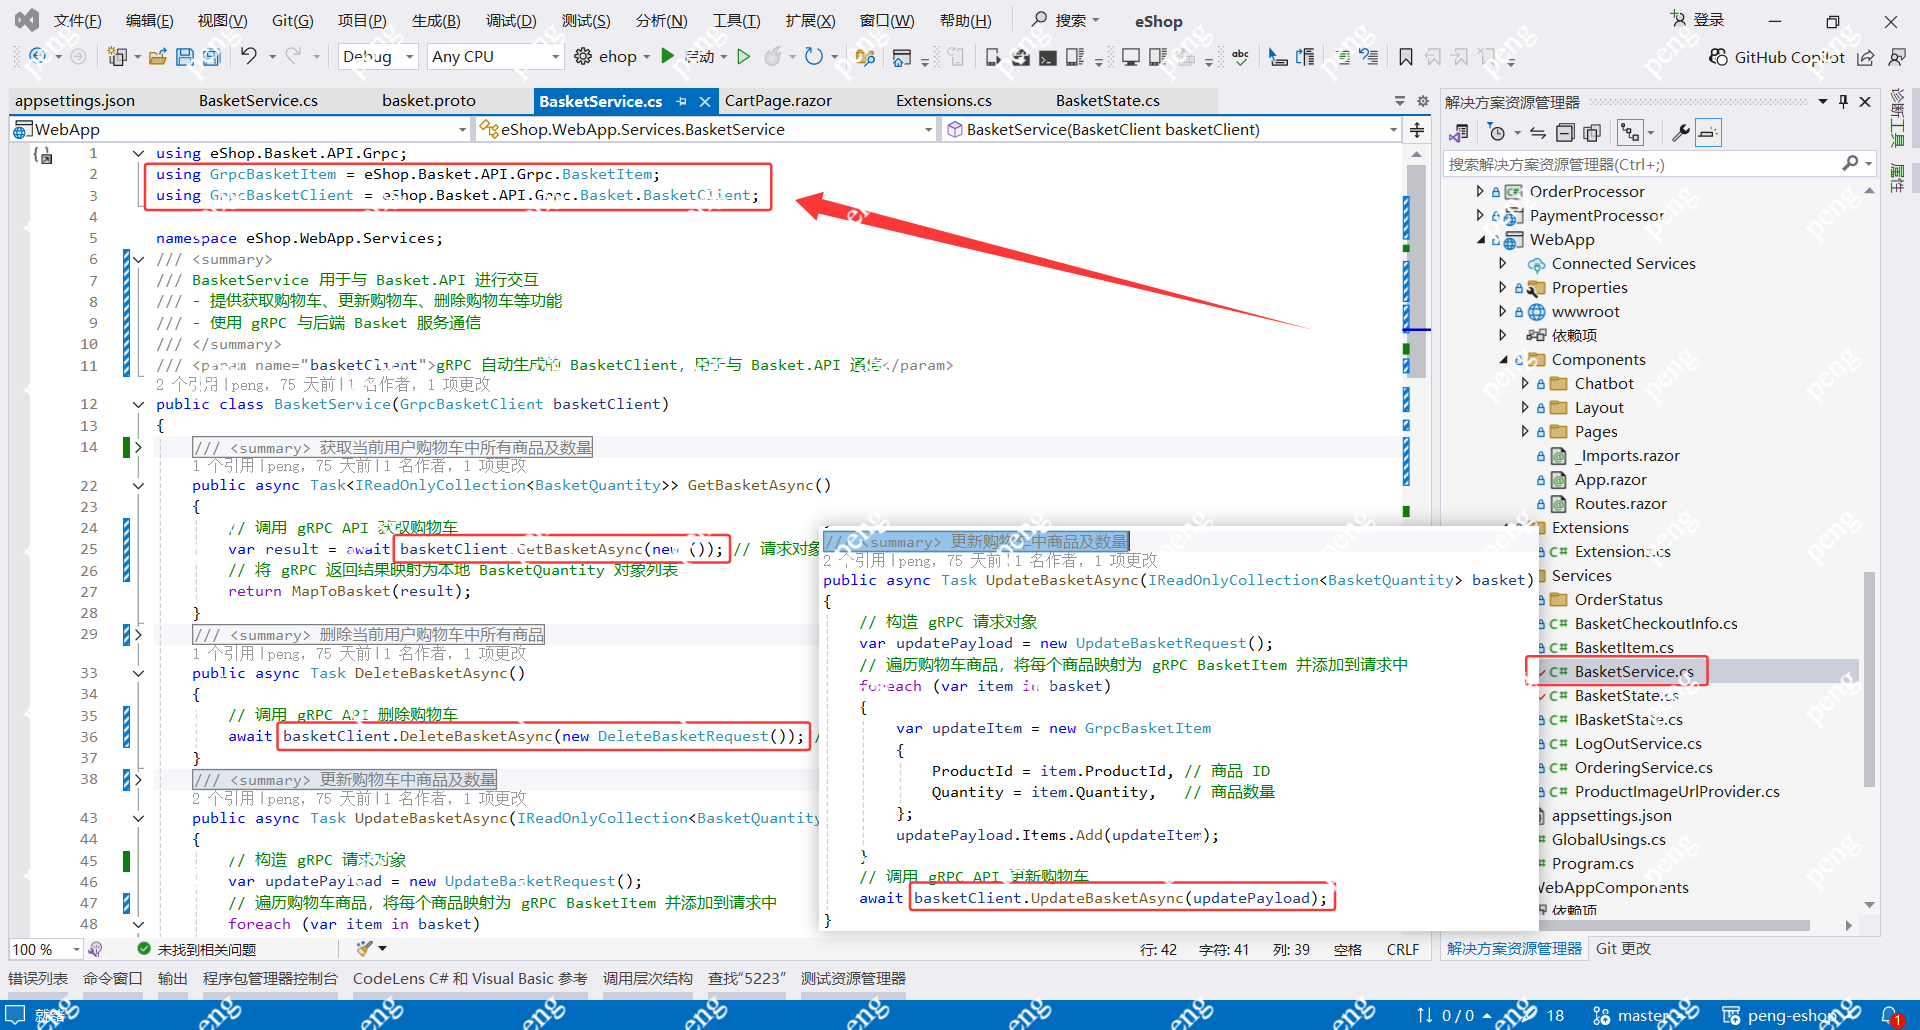Toggle Preview Selected Items in Solution Explorer
This screenshot has height=1030, width=1920.
coord(1709,132)
